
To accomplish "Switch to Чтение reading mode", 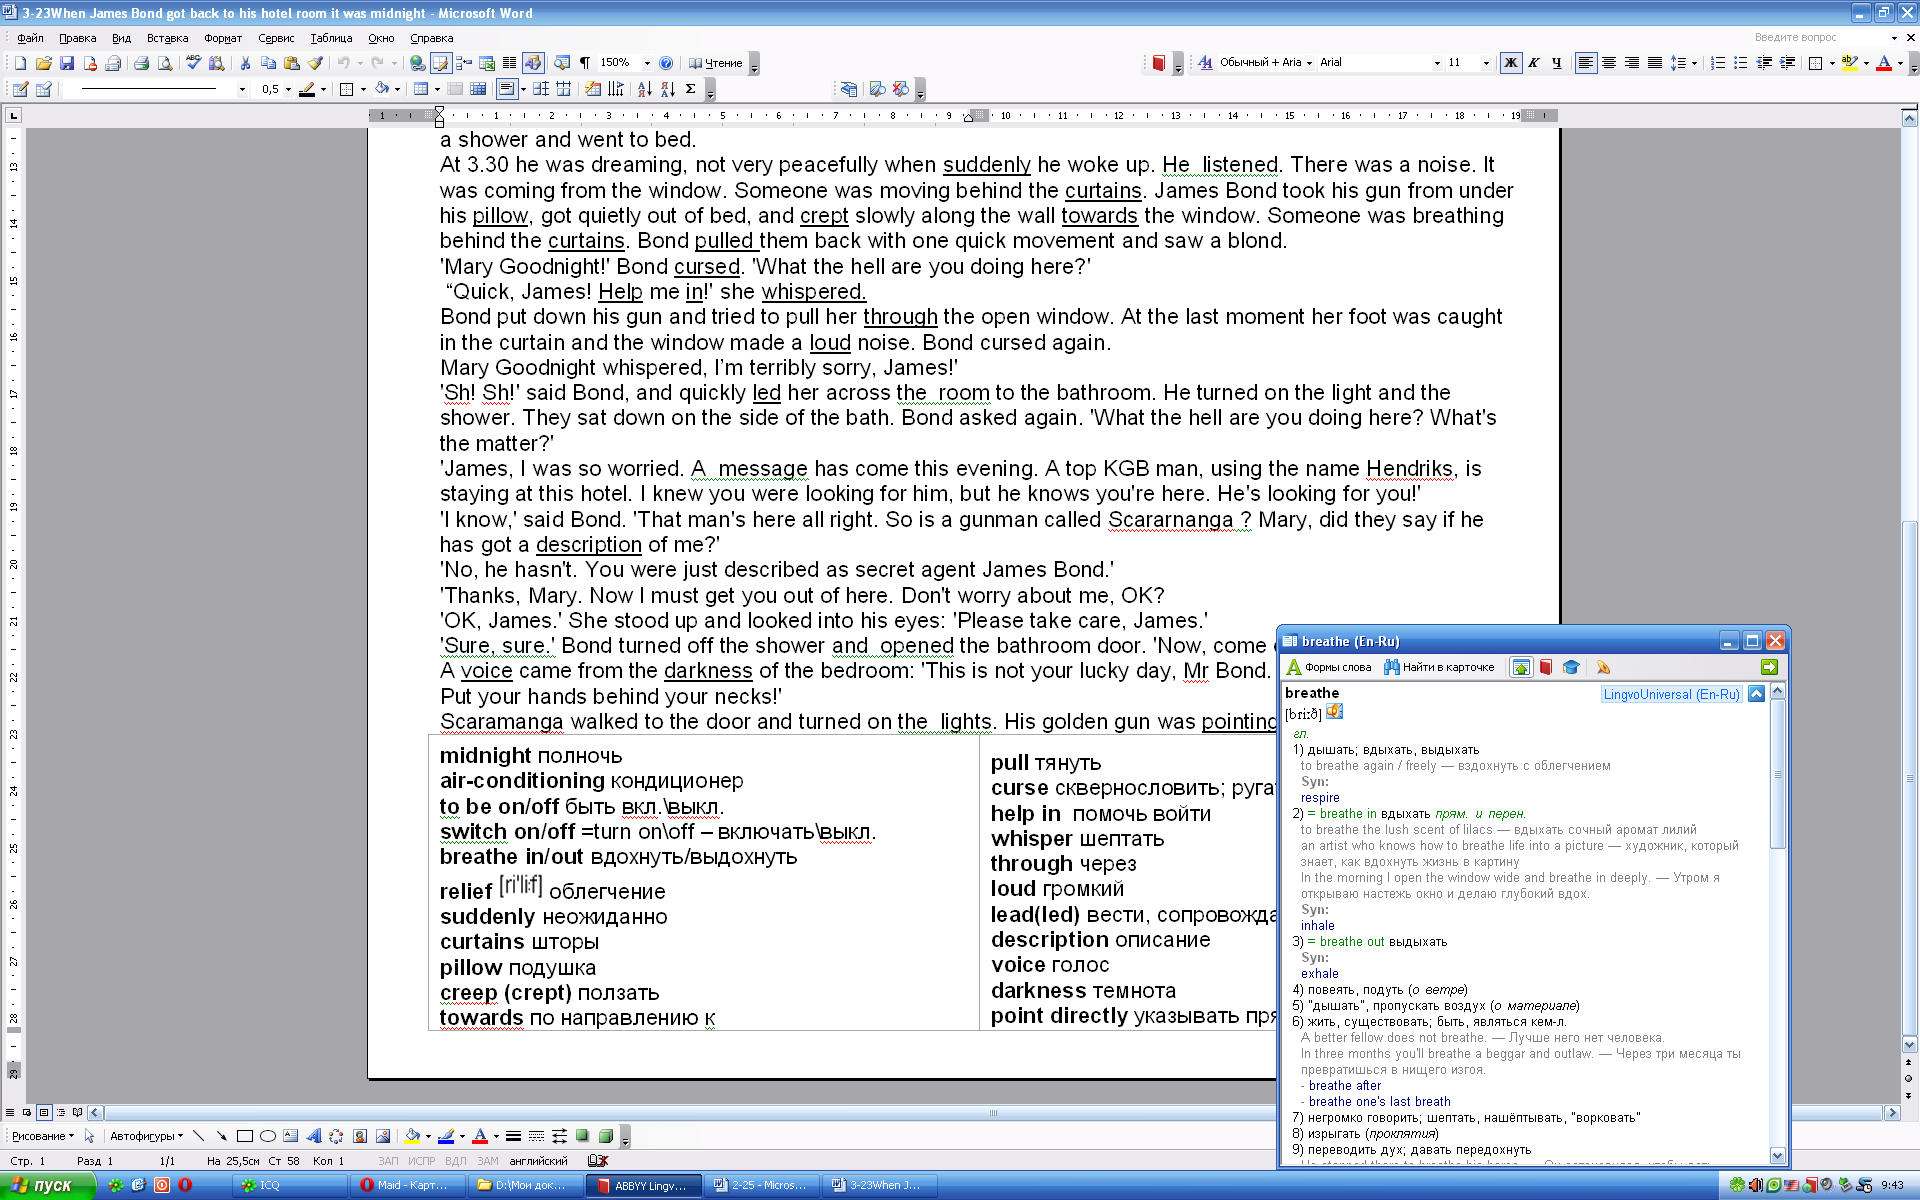I will pyautogui.click(x=715, y=63).
